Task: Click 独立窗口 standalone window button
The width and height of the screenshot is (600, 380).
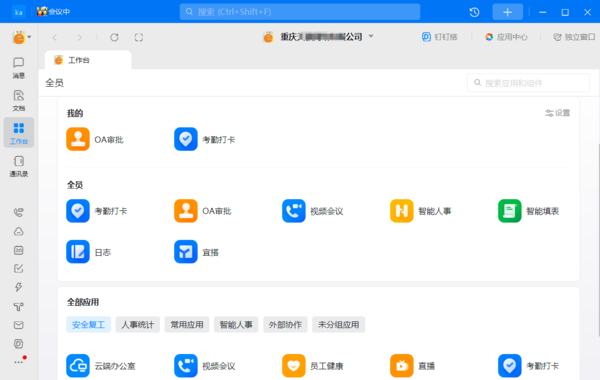Action: tap(574, 37)
